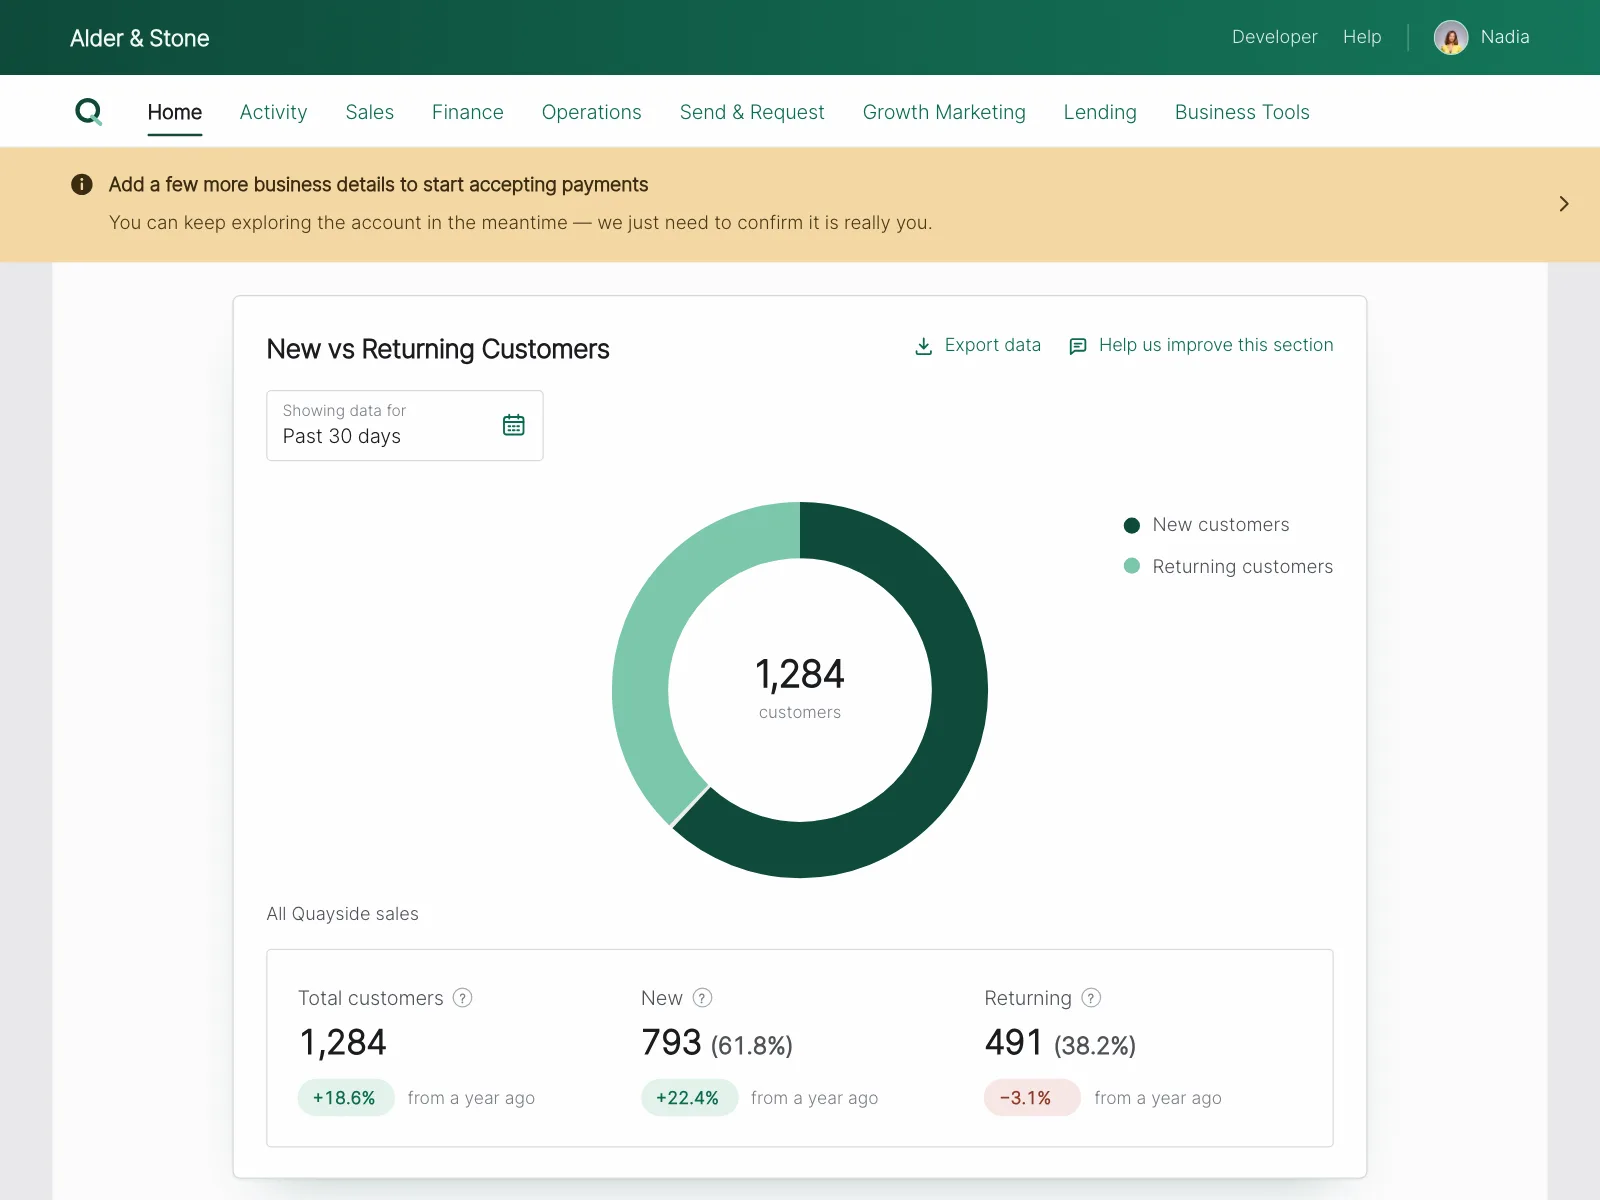
Task: Click the 793 (61.8%) New value
Action: [717, 1043]
